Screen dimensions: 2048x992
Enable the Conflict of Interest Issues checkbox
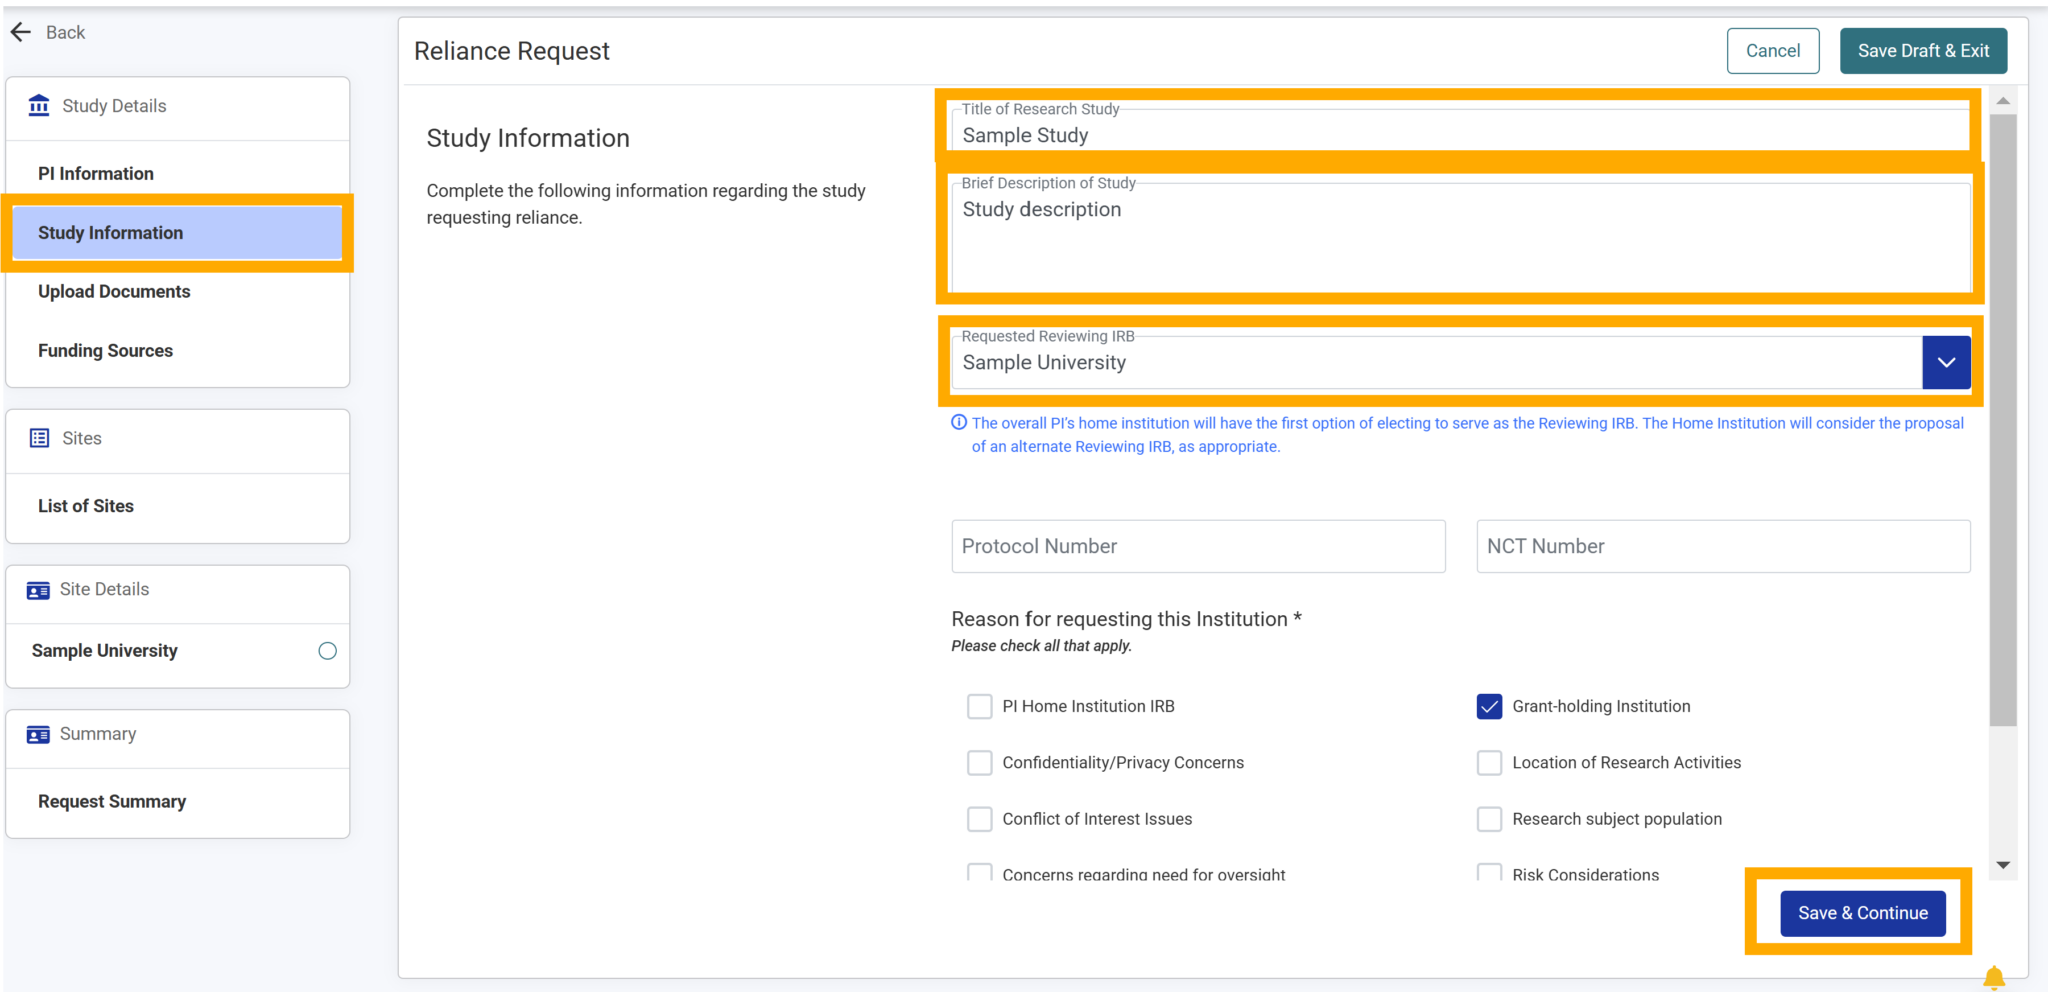click(980, 818)
